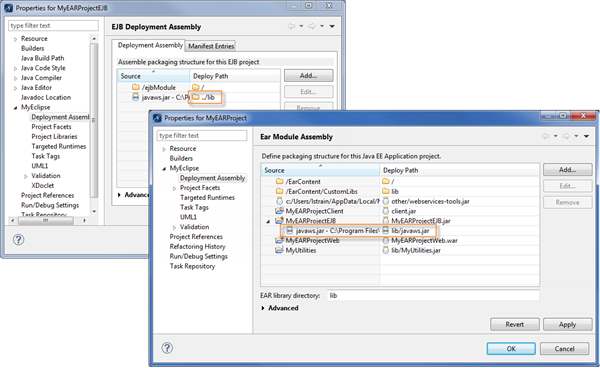
Task: Click ../lib deploy path in EJB dialog
Action: click(208, 97)
